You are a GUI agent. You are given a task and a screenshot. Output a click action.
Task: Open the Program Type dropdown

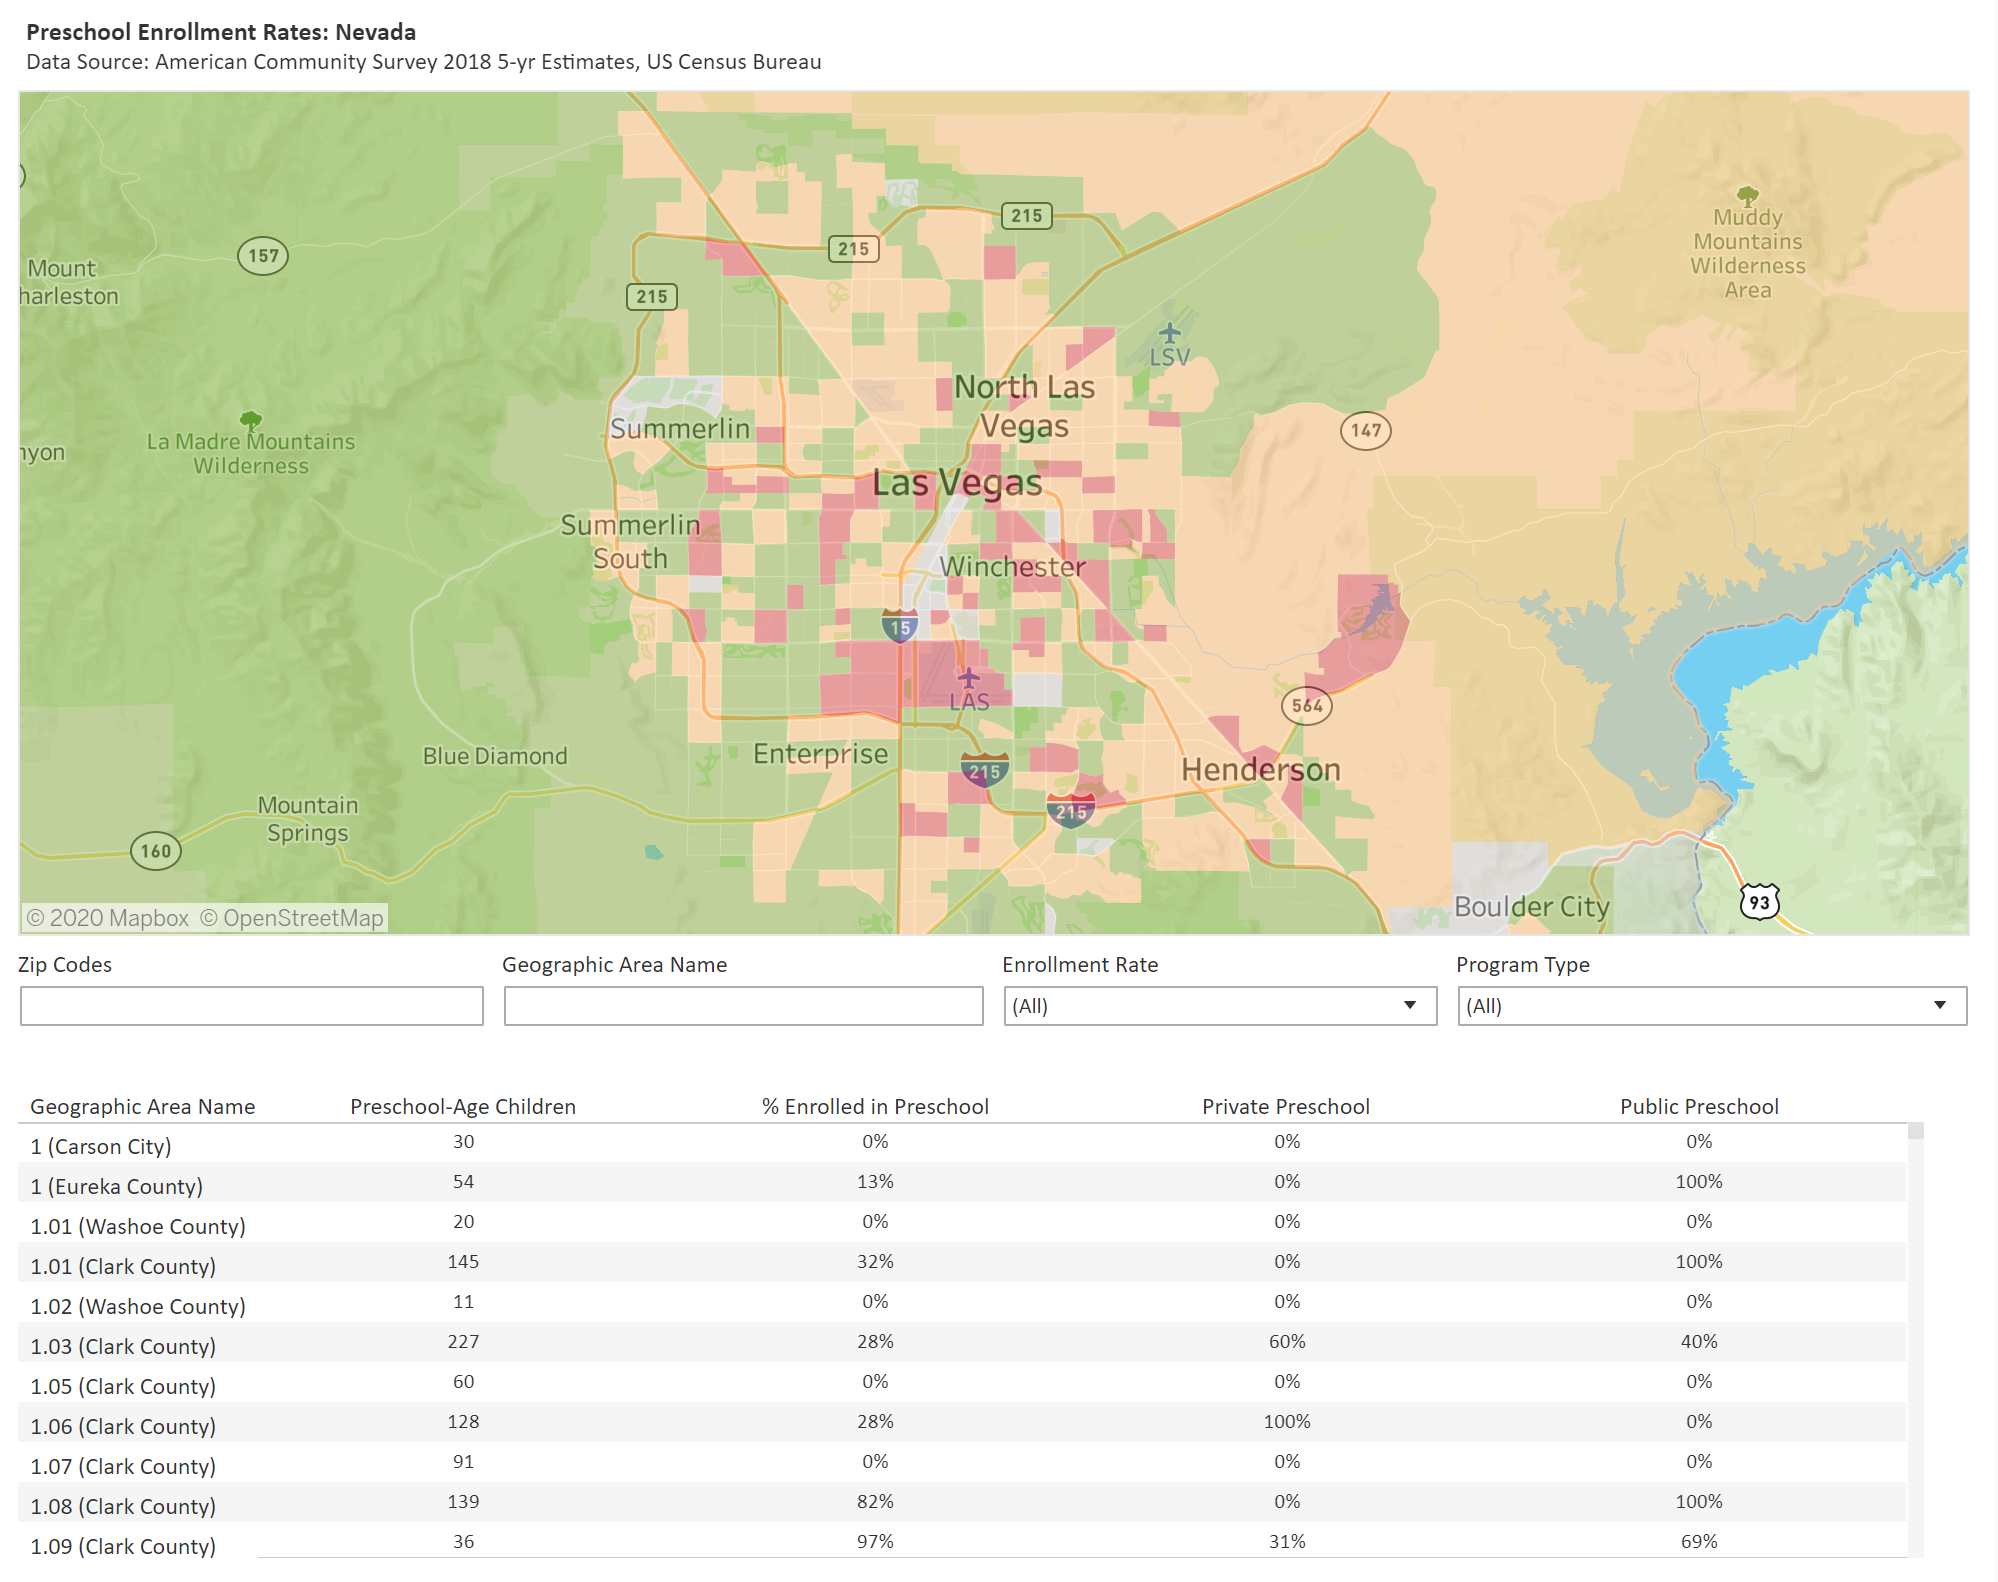point(1711,1006)
